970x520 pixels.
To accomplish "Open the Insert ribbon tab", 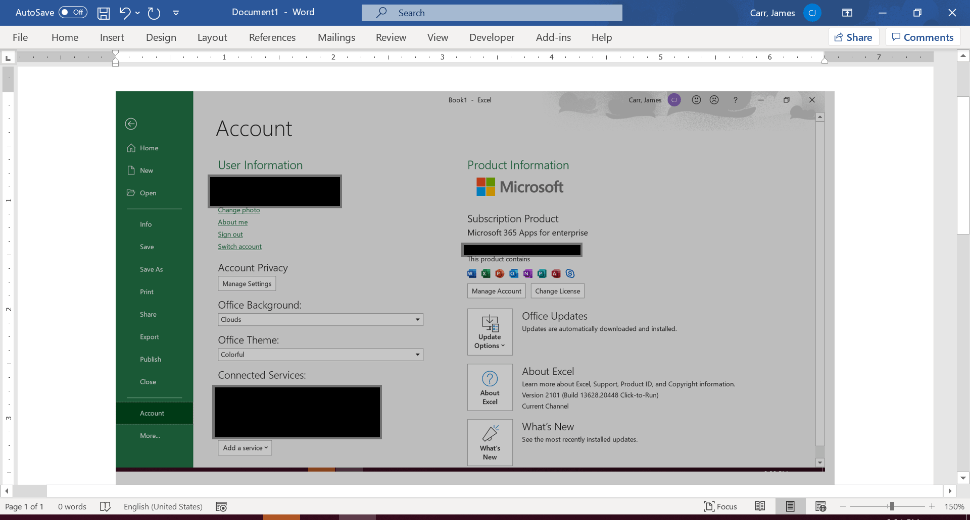I will [112, 37].
